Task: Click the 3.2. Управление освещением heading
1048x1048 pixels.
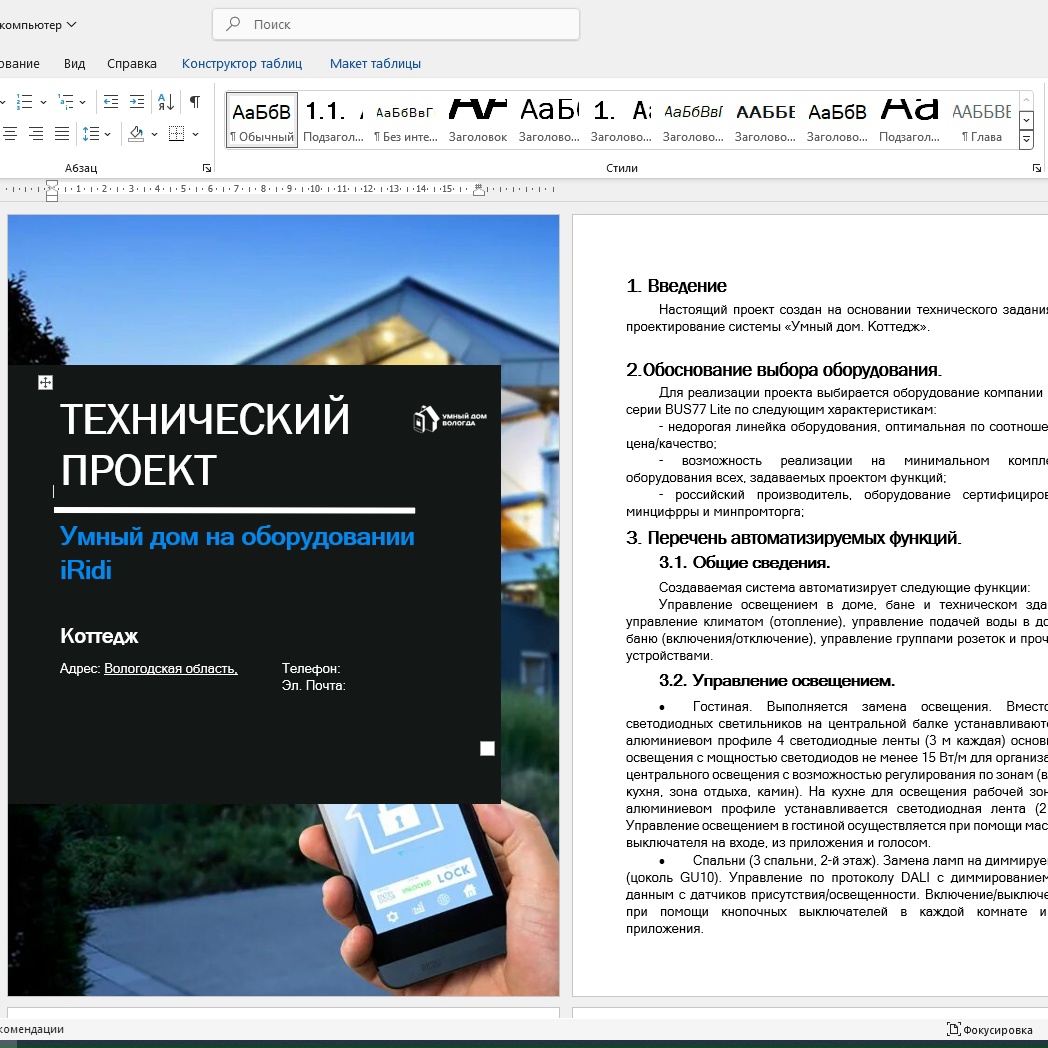Action: pos(777,681)
